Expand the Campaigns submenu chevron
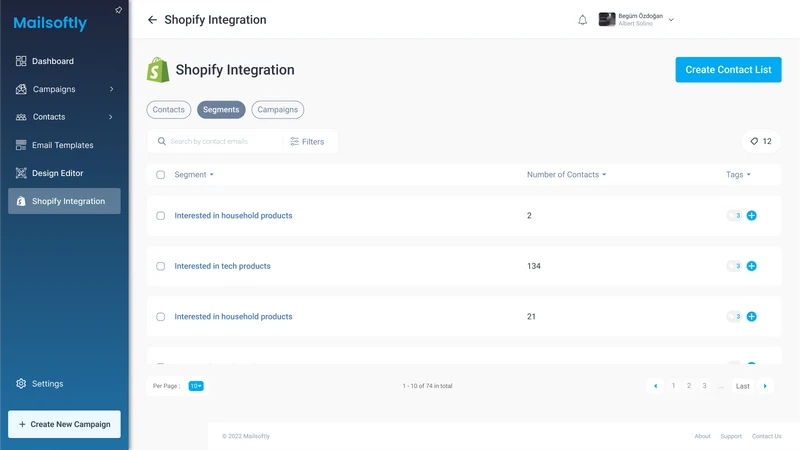The width and height of the screenshot is (800, 450). (x=111, y=89)
